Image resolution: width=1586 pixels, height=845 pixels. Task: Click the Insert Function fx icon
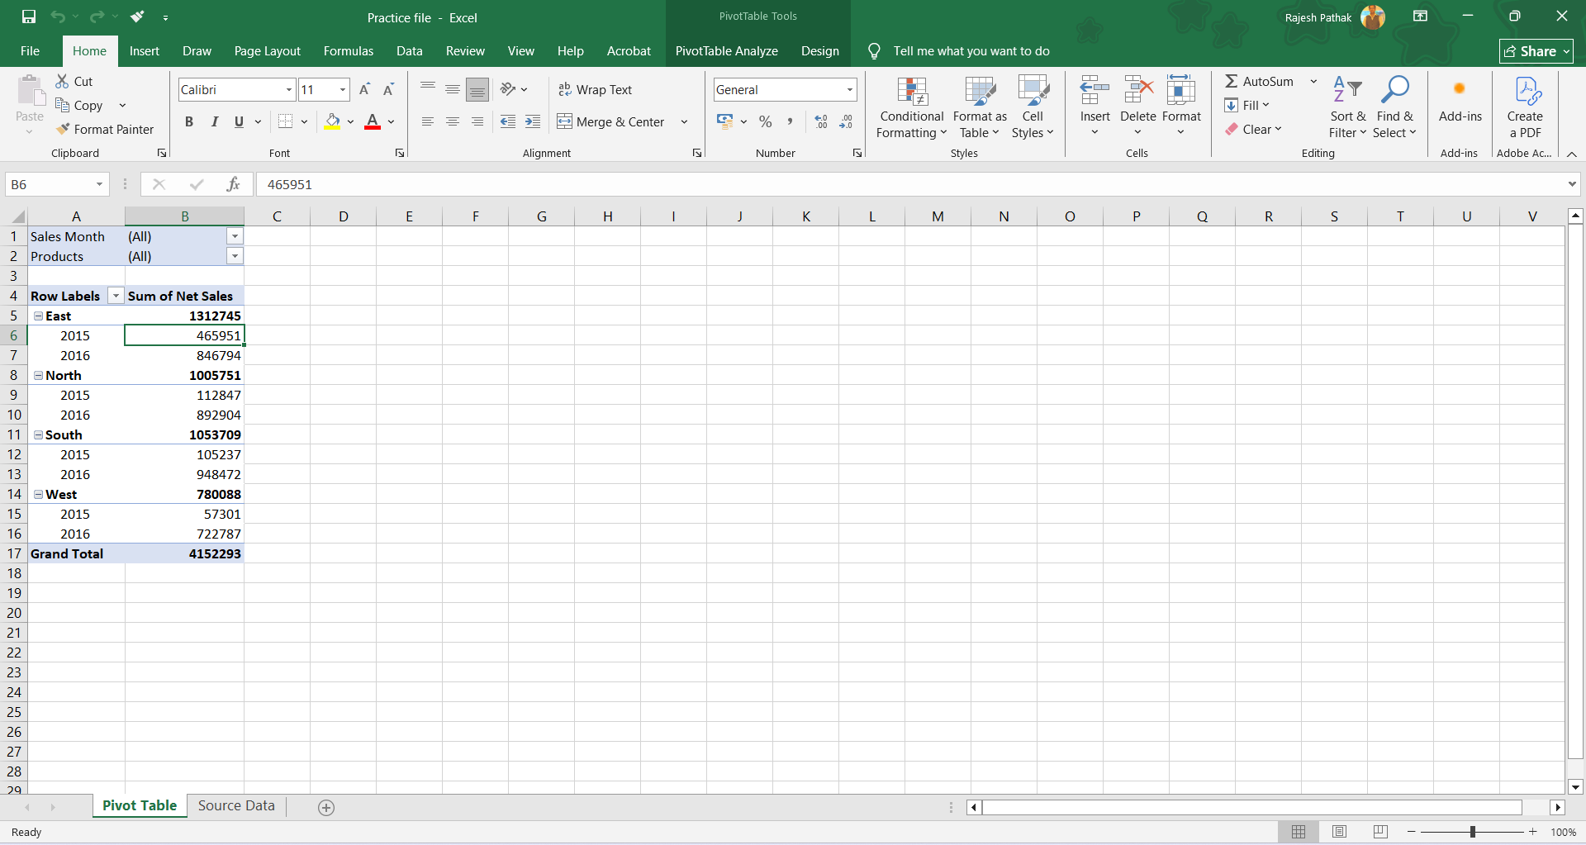(x=233, y=184)
